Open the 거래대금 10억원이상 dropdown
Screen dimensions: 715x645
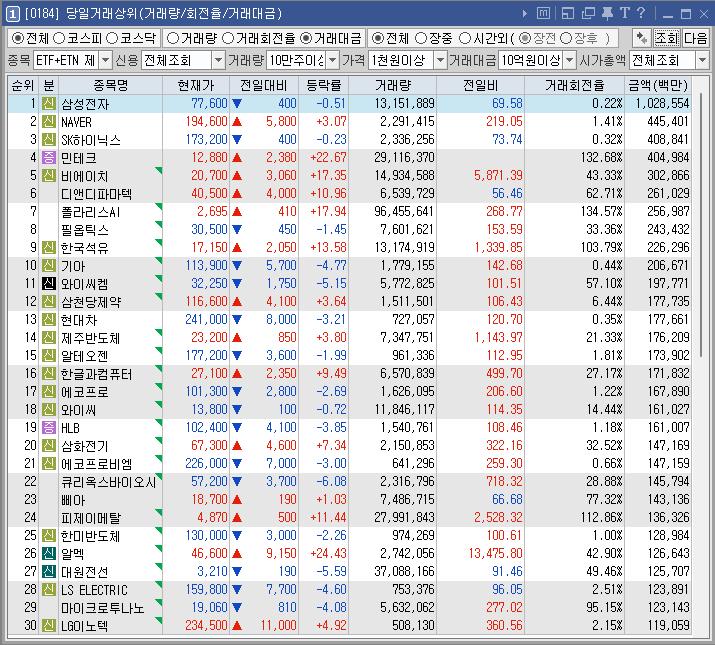(570, 60)
